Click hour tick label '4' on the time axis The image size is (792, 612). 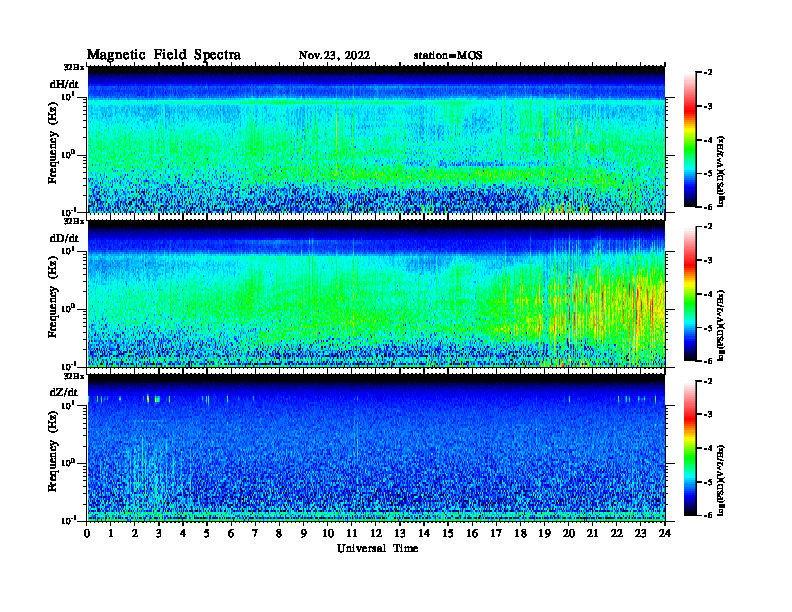click(183, 534)
